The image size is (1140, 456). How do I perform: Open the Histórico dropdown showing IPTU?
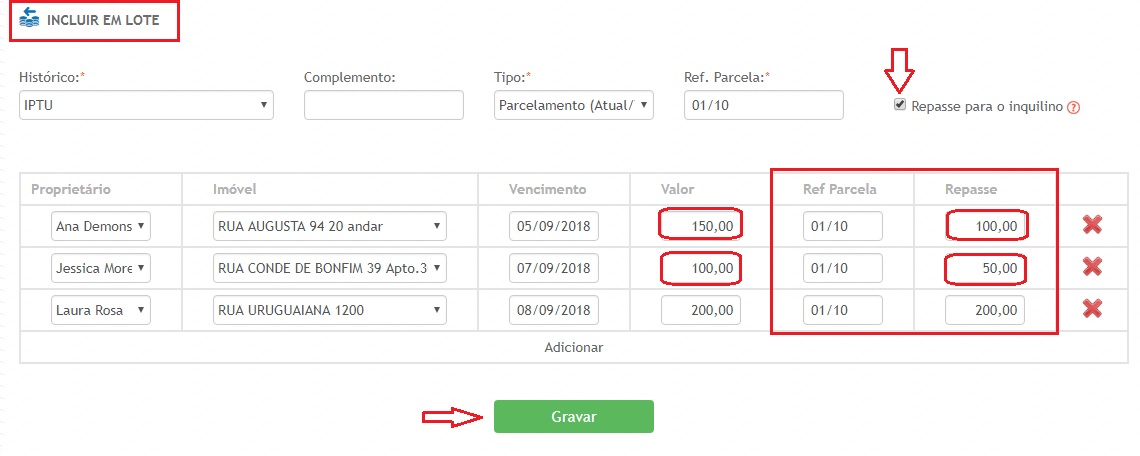(x=146, y=105)
